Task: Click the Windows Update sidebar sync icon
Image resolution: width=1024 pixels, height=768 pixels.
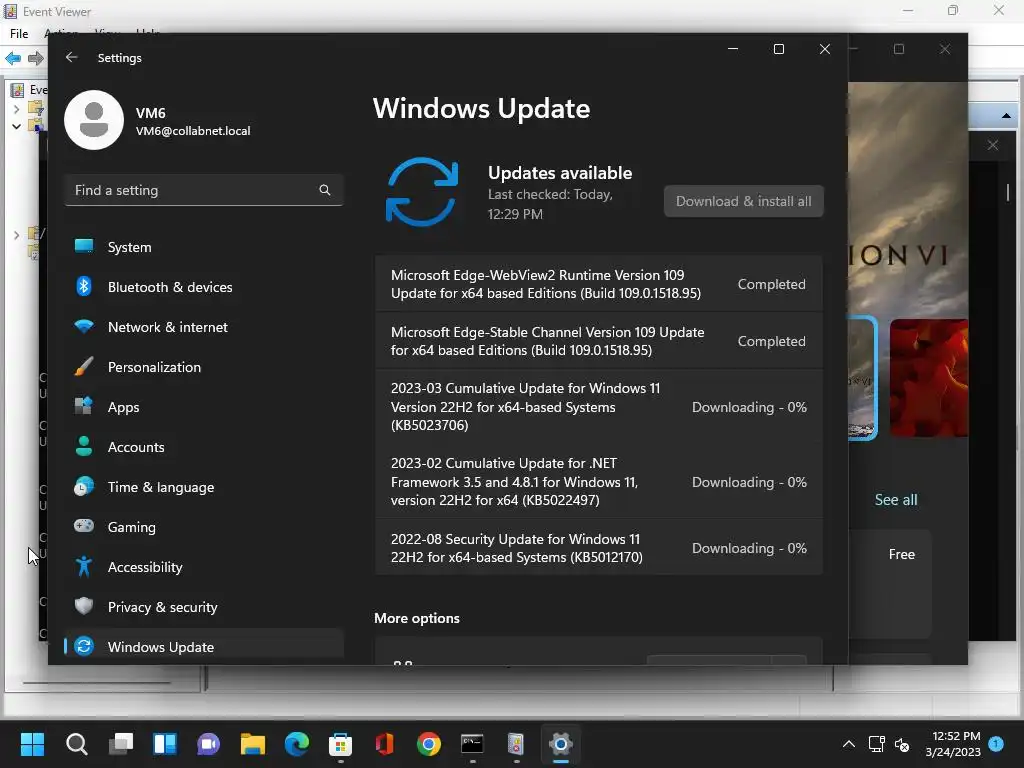Action: tap(84, 647)
